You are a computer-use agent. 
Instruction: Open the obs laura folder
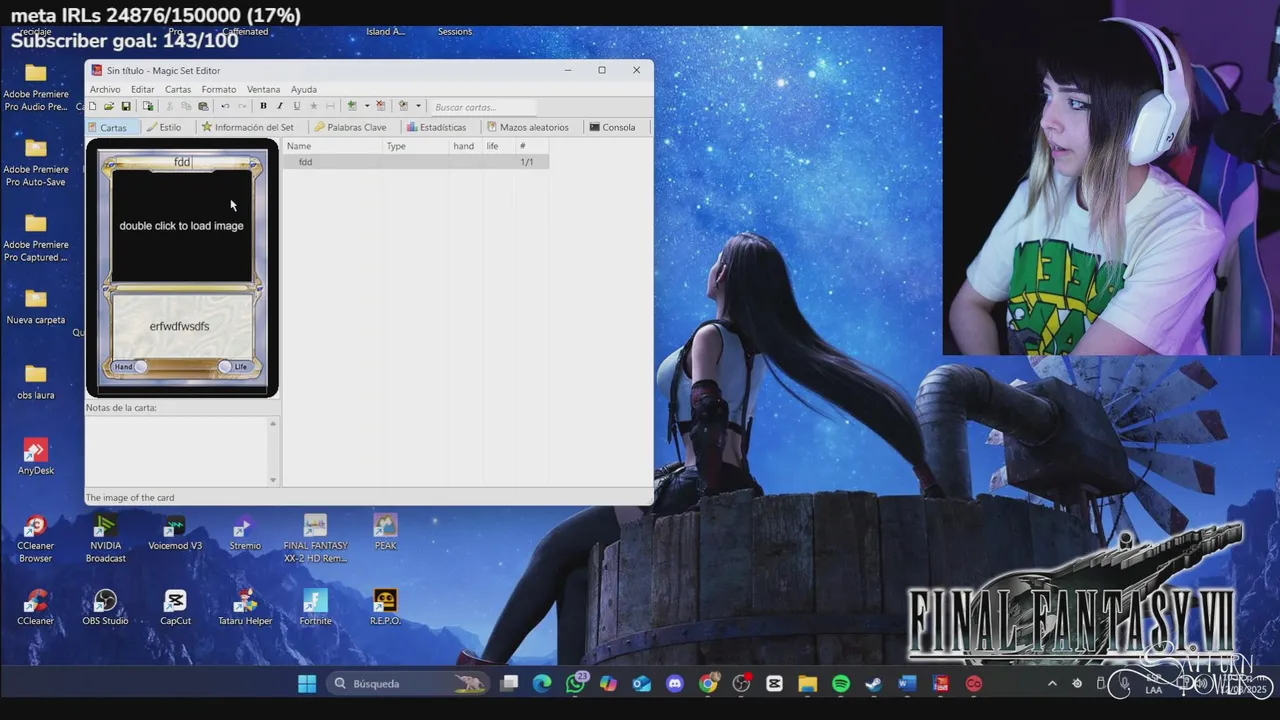[x=36, y=382]
